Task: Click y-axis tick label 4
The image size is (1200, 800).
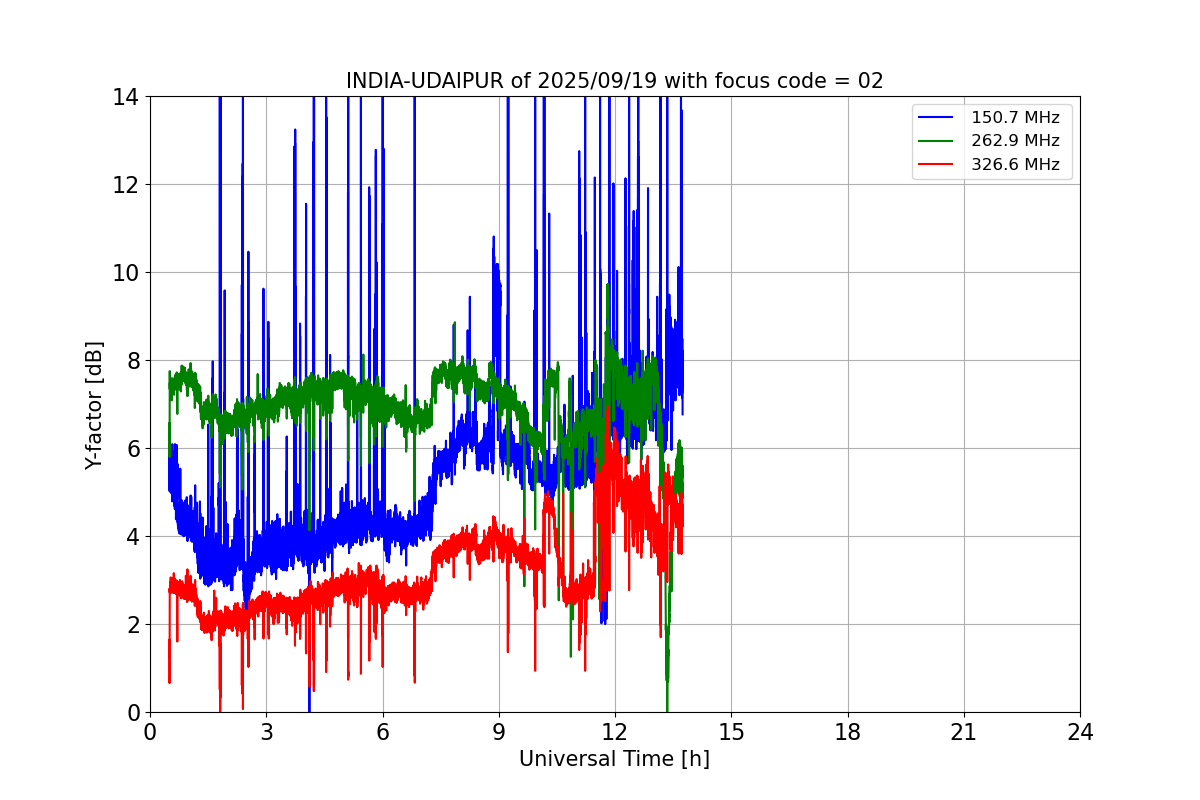Action: (x=133, y=537)
